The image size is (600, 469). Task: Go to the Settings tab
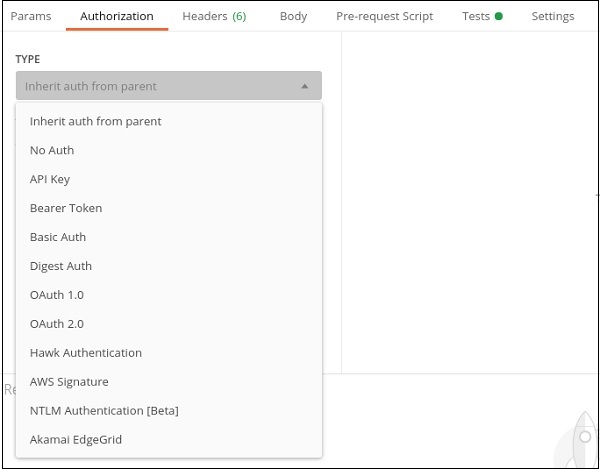pos(552,16)
